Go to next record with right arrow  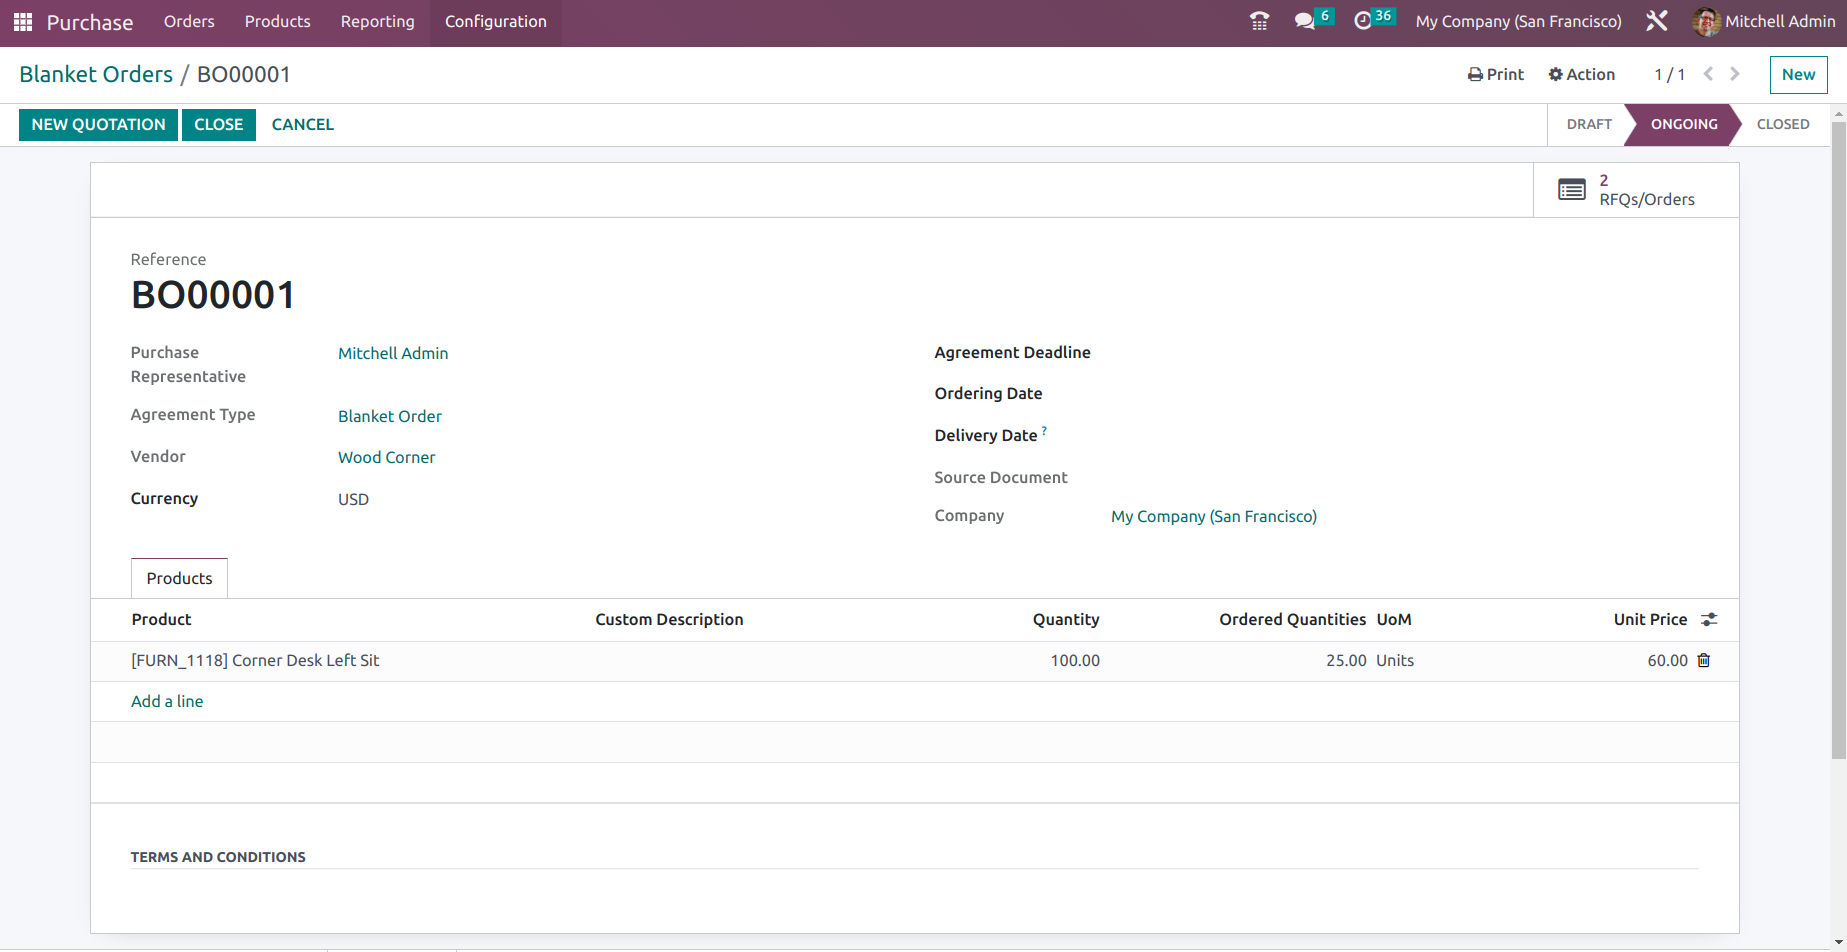(x=1734, y=73)
